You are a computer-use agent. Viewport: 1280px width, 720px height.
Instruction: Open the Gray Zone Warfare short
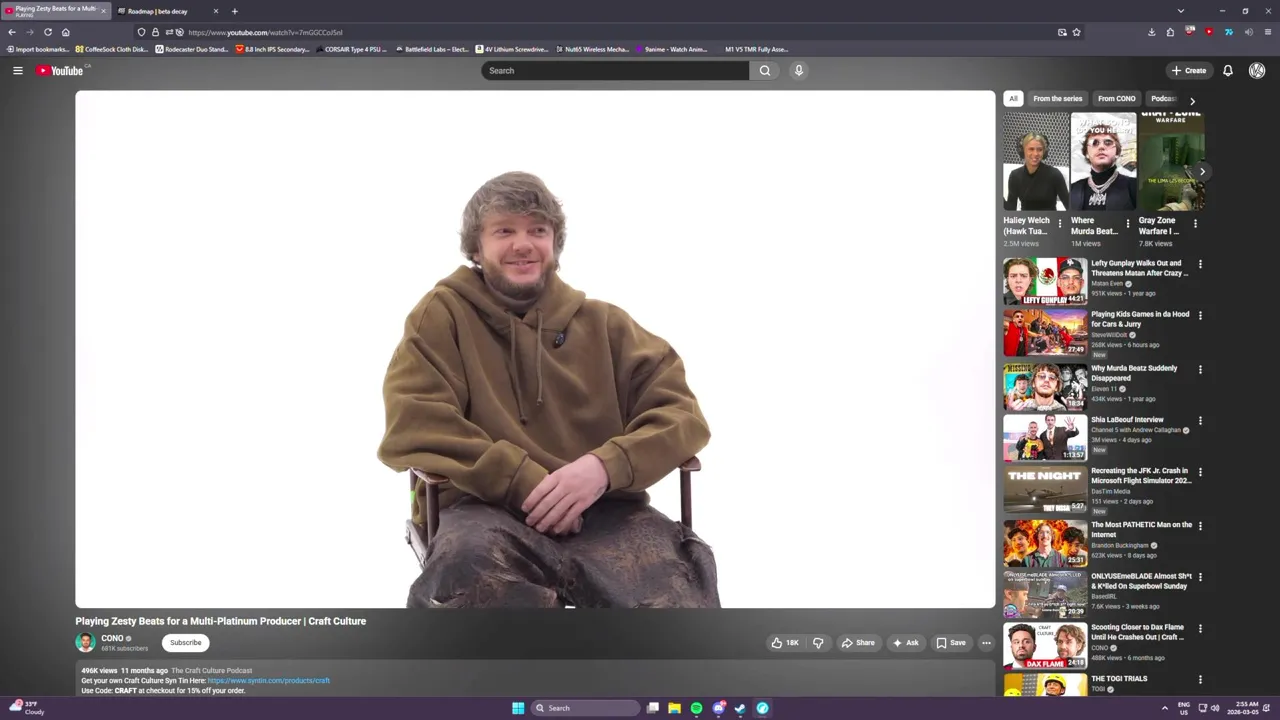click(1171, 161)
